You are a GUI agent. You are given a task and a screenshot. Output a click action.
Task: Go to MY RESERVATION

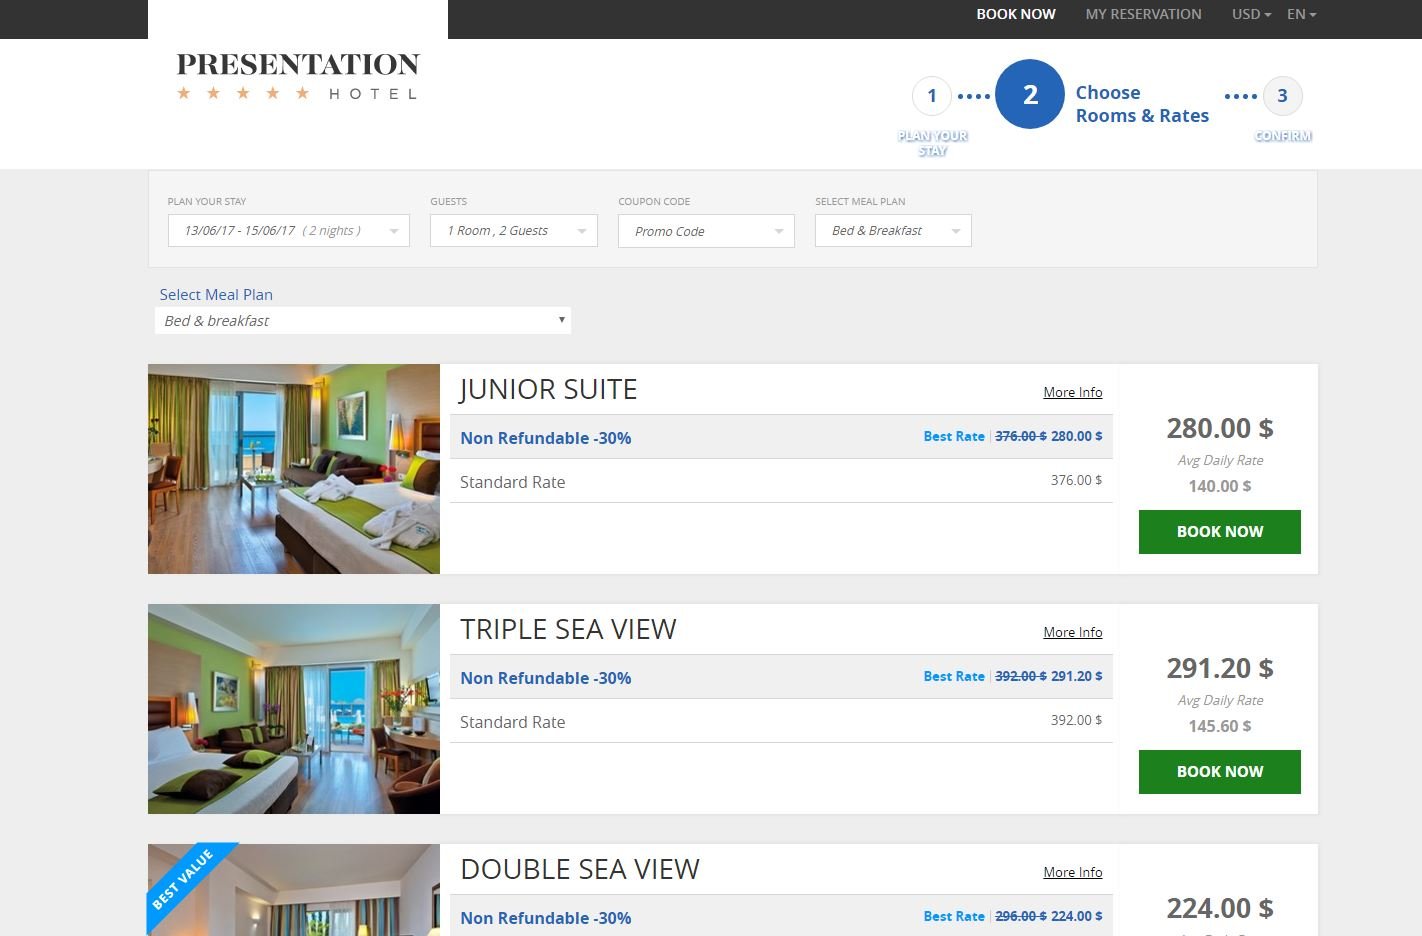pos(1143,14)
